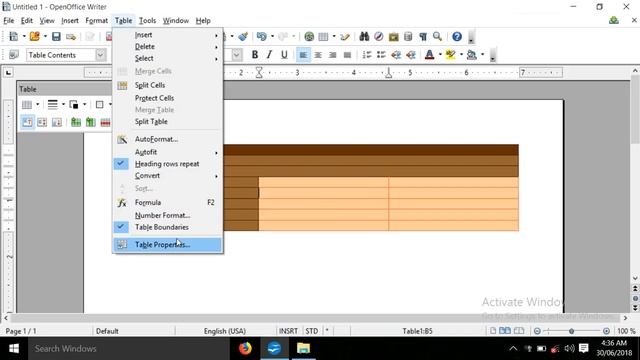Click Insert Row icon in Table toolbar
Screen dimensions: 640x360
pos(76,122)
